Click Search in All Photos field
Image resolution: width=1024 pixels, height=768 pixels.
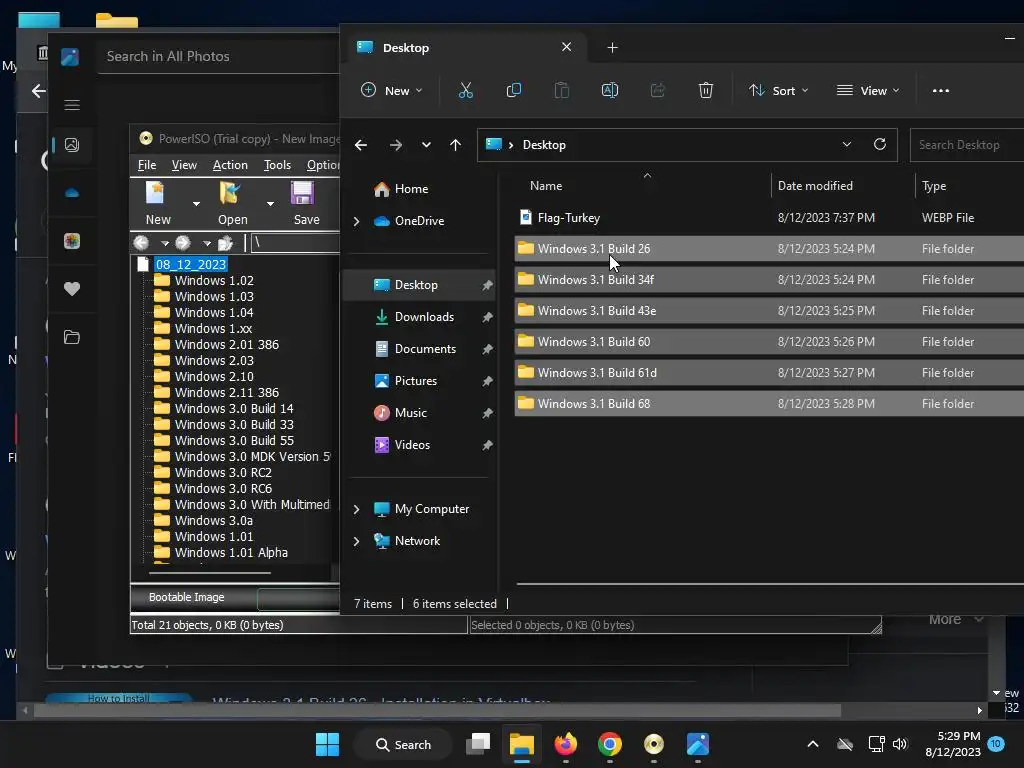pos(219,56)
